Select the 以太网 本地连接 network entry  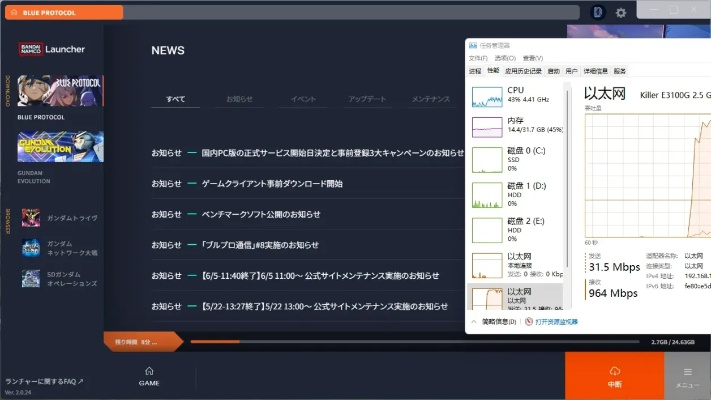click(516, 265)
